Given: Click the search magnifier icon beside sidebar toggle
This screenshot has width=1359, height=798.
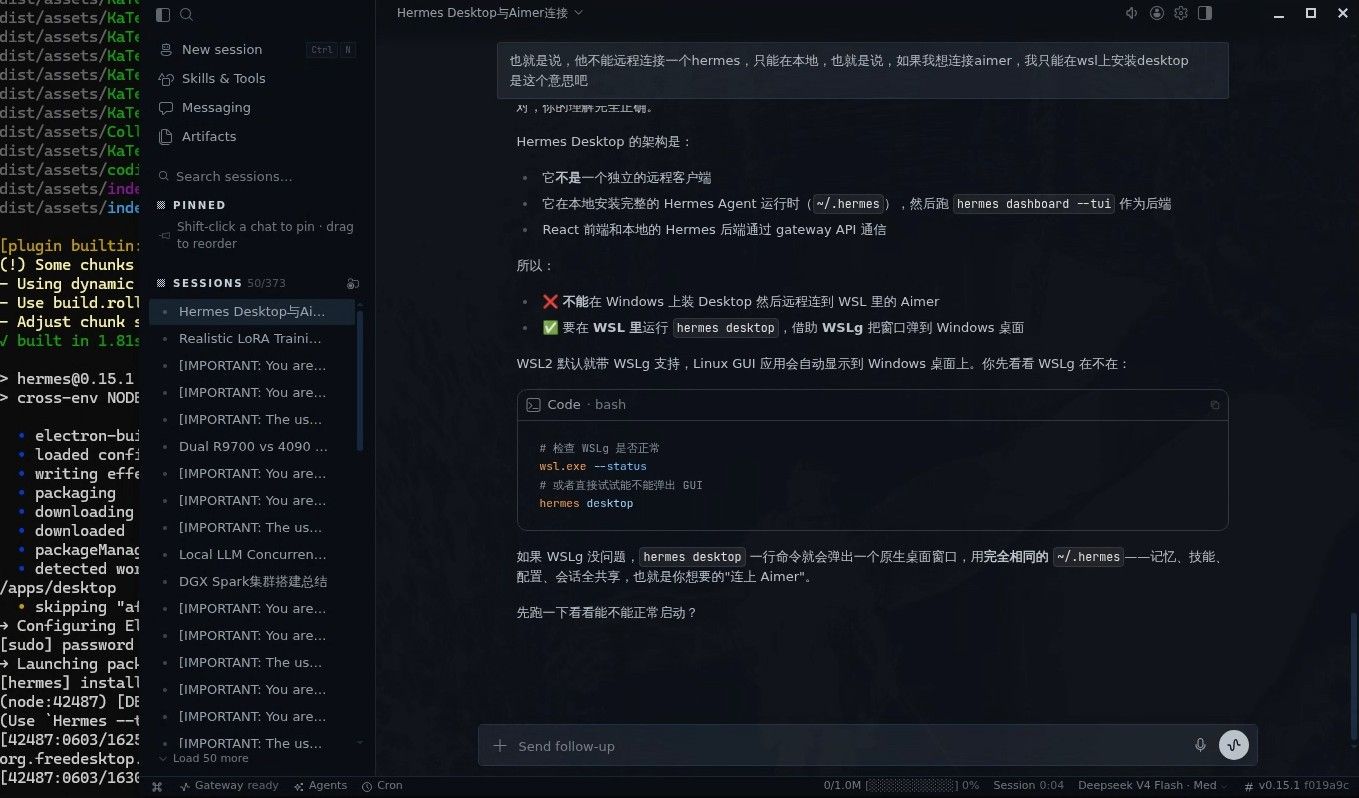Looking at the screenshot, I should 186,14.
